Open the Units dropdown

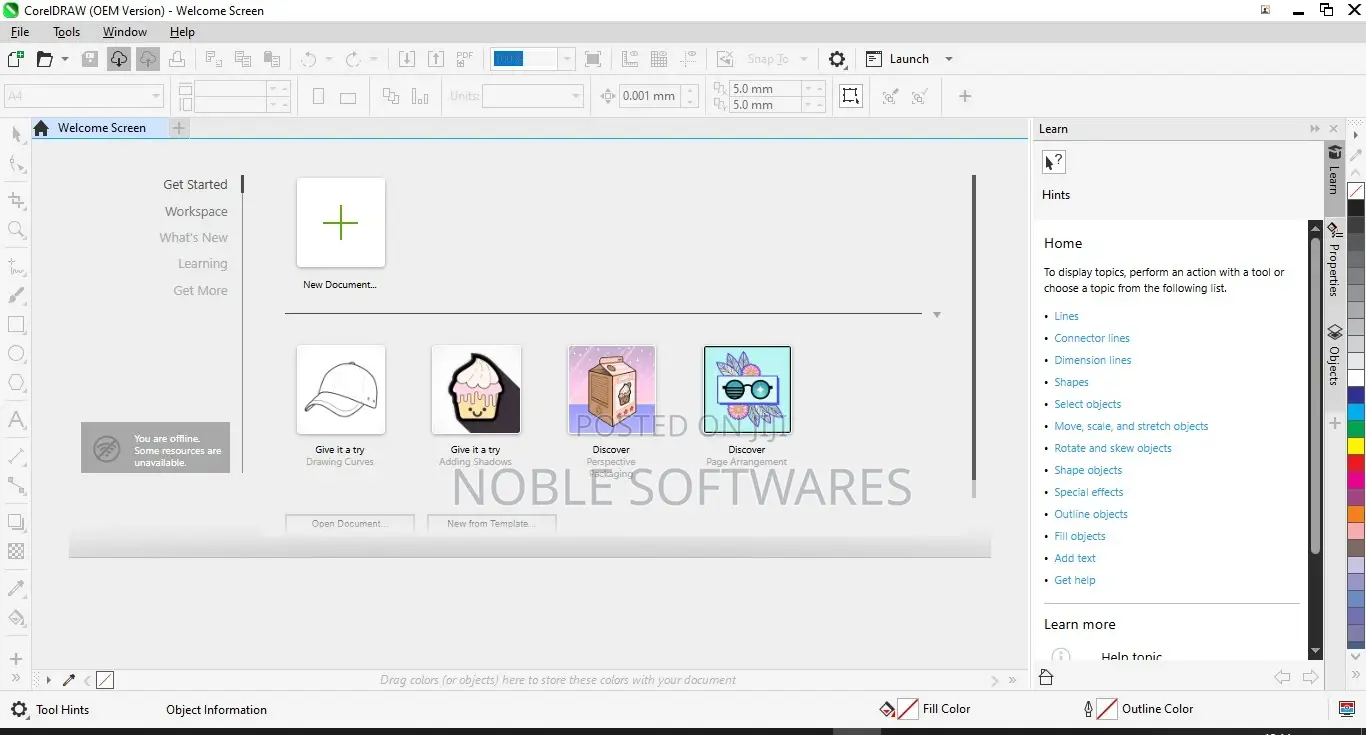[576, 96]
